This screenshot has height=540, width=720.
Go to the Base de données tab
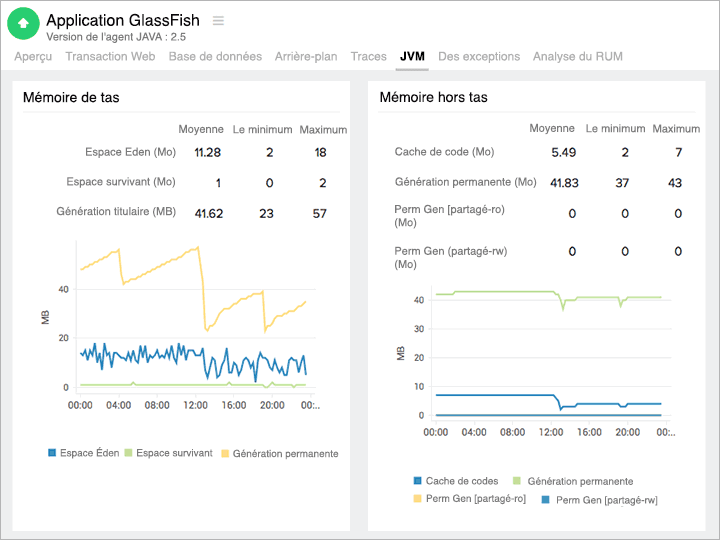pyautogui.click(x=215, y=57)
